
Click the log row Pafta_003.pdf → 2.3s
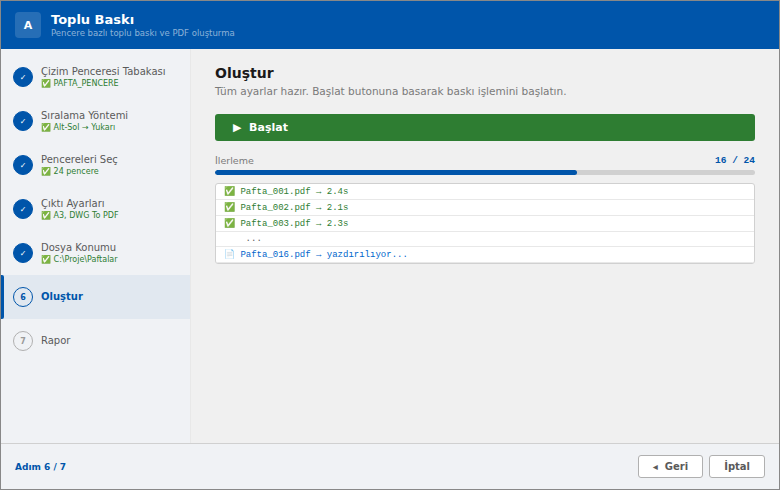click(485, 223)
